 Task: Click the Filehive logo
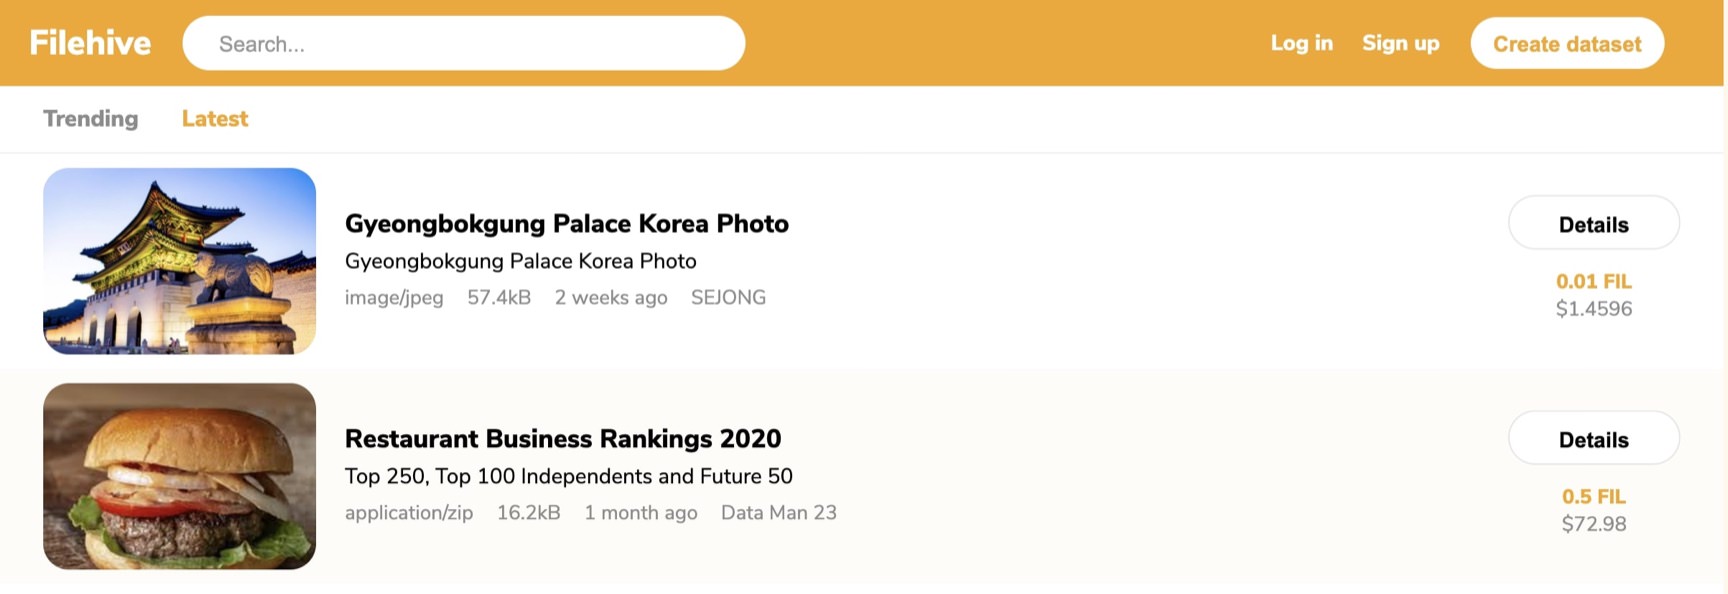[x=90, y=43]
